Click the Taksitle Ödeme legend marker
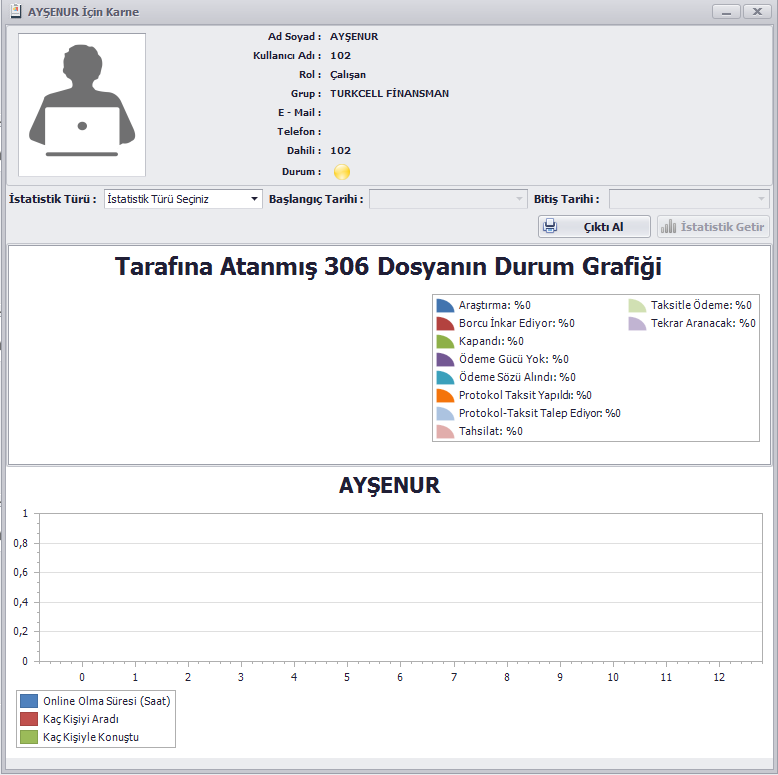The height and width of the screenshot is (775, 778). 637,305
